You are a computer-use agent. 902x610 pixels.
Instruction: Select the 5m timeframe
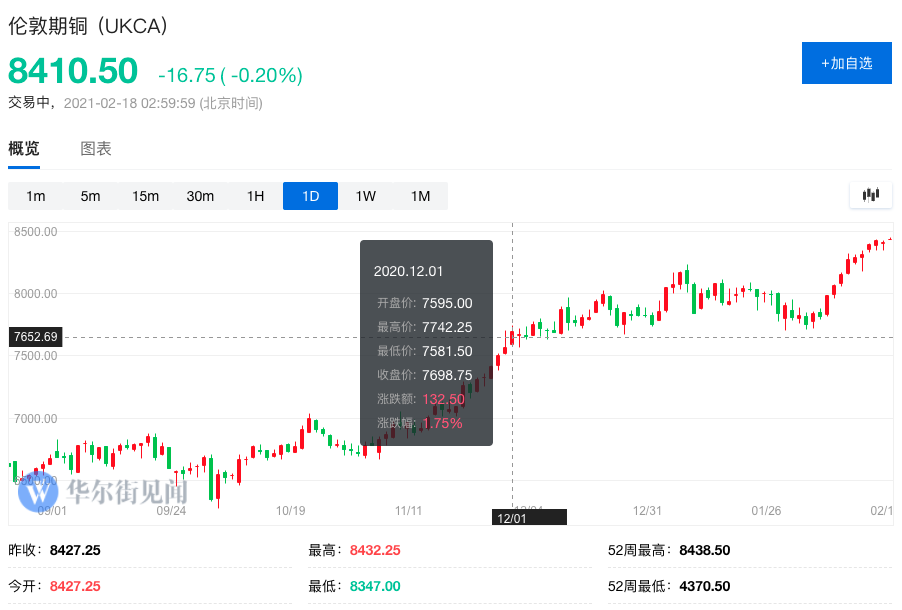(90, 196)
